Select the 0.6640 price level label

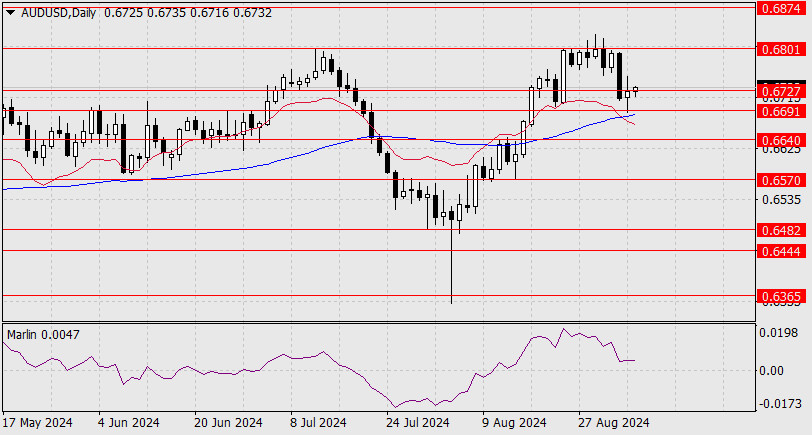point(782,140)
